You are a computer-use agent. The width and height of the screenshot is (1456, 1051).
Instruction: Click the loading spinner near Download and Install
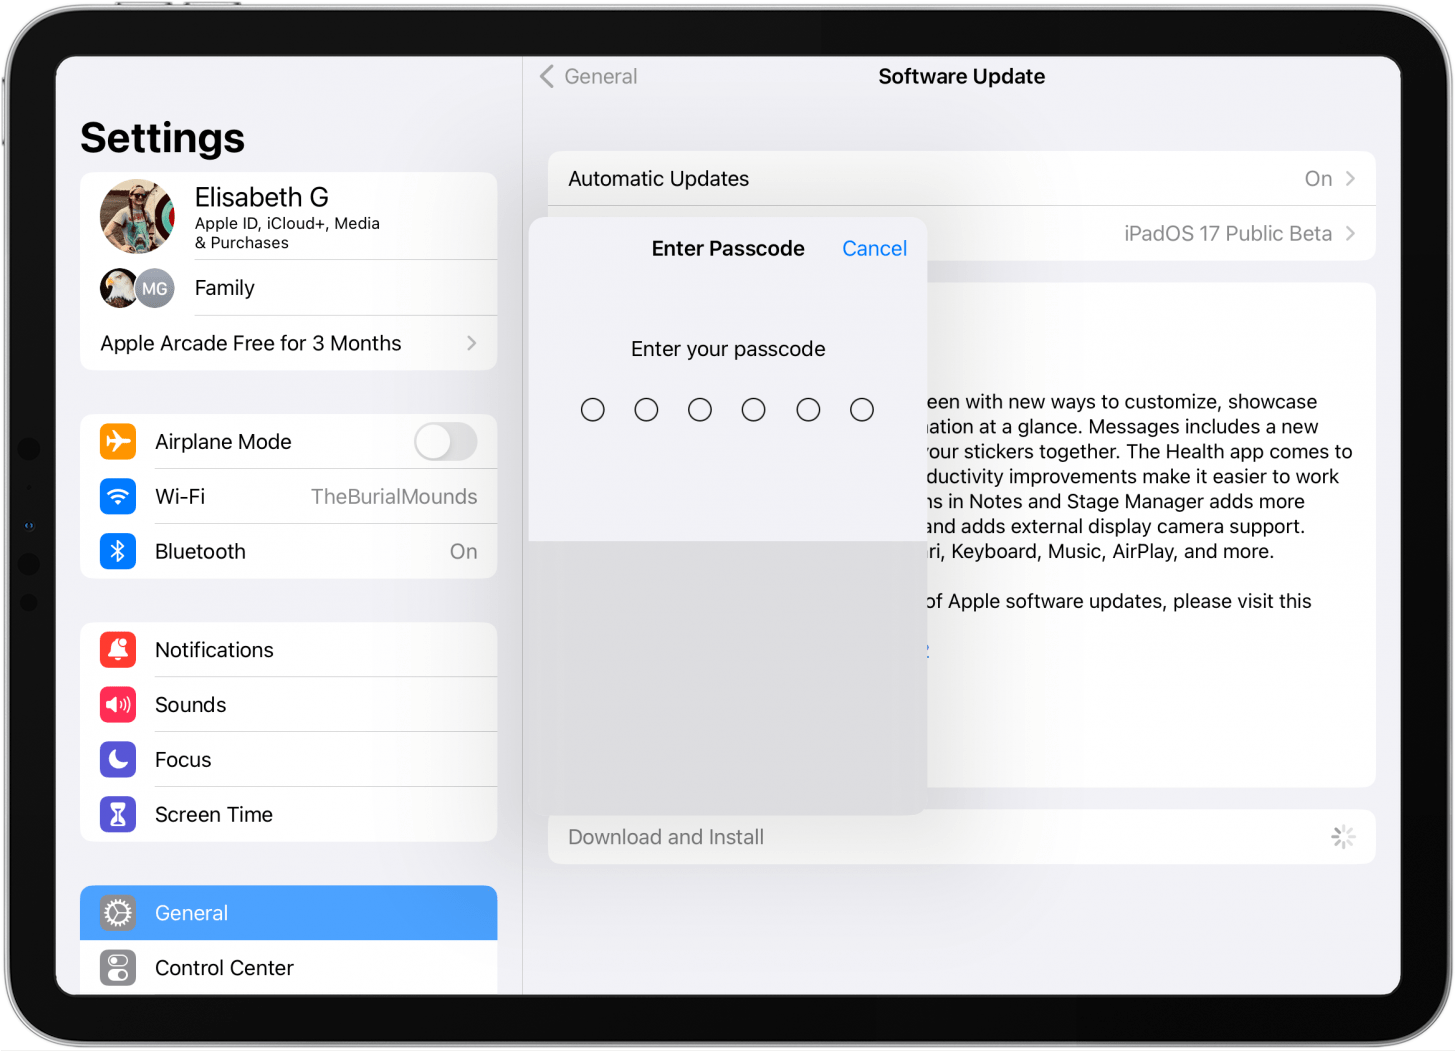click(1343, 837)
